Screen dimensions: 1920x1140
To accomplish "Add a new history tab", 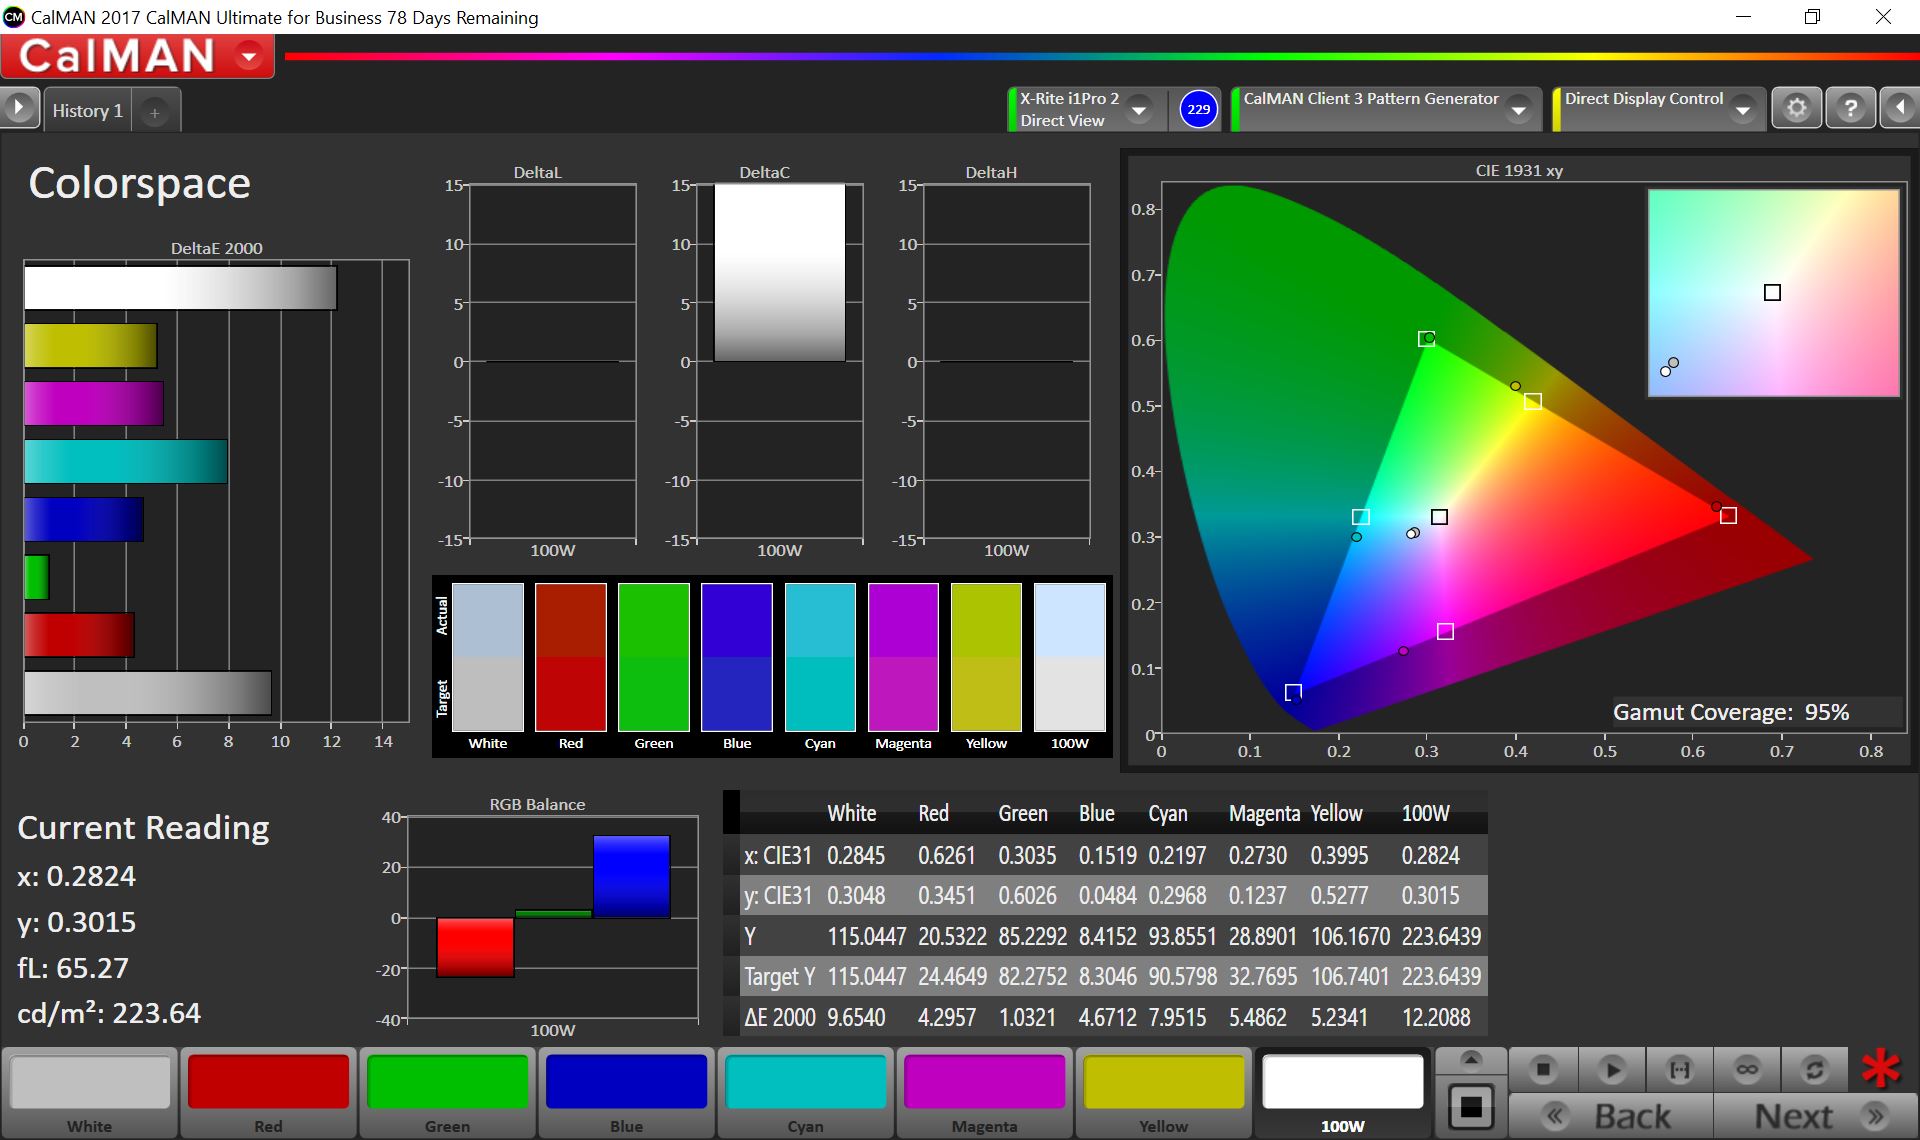I will pyautogui.click(x=155, y=113).
